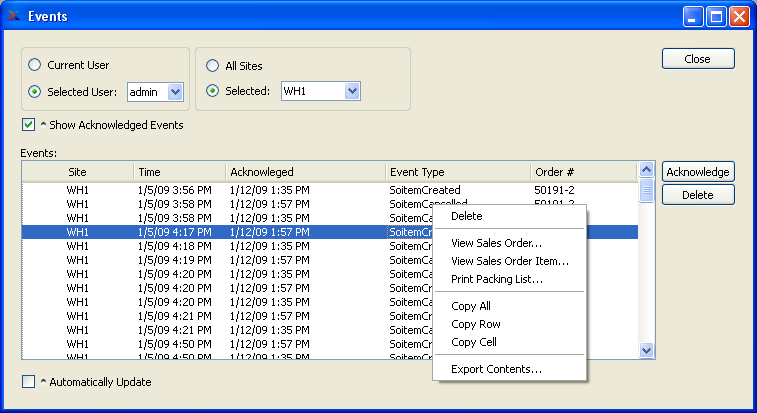The width and height of the screenshot is (757, 413).
Task: Click Delete in the context menu
Action: point(467,216)
